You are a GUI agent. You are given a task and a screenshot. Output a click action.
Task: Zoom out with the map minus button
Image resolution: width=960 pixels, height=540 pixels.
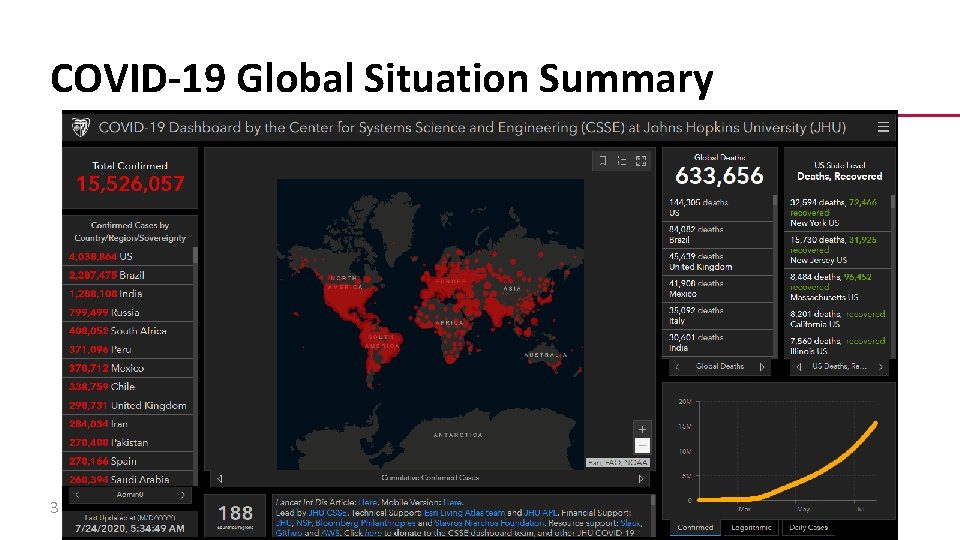pyautogui.click(x=642, y=445)
